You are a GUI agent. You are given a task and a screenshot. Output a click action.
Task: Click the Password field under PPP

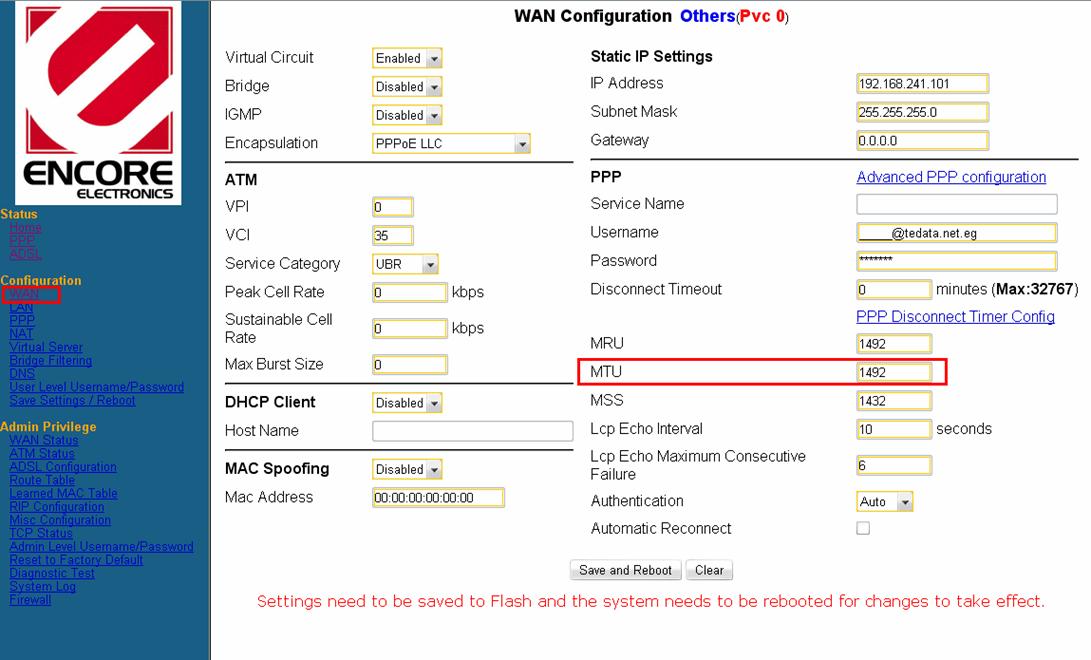coord(956,260)
